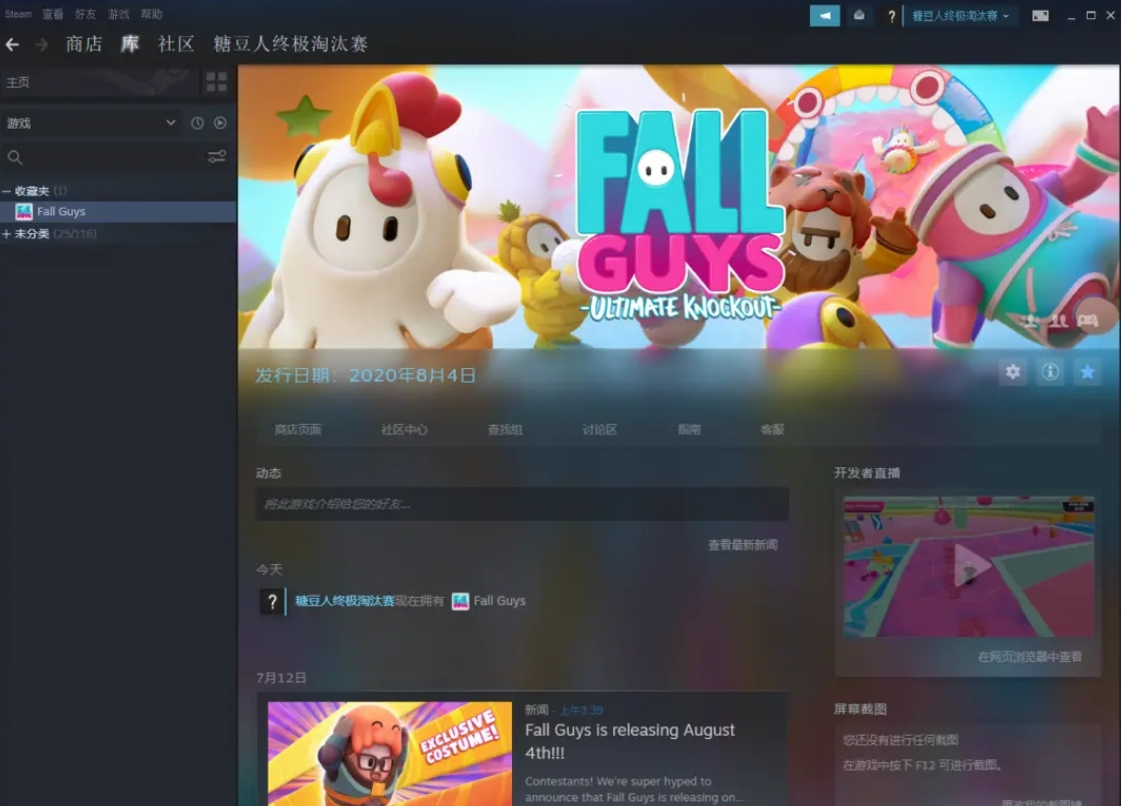Open 指南 guides link
Image resolution: width=1121 pixels, height=806 pixels.
tap(689, 430)
